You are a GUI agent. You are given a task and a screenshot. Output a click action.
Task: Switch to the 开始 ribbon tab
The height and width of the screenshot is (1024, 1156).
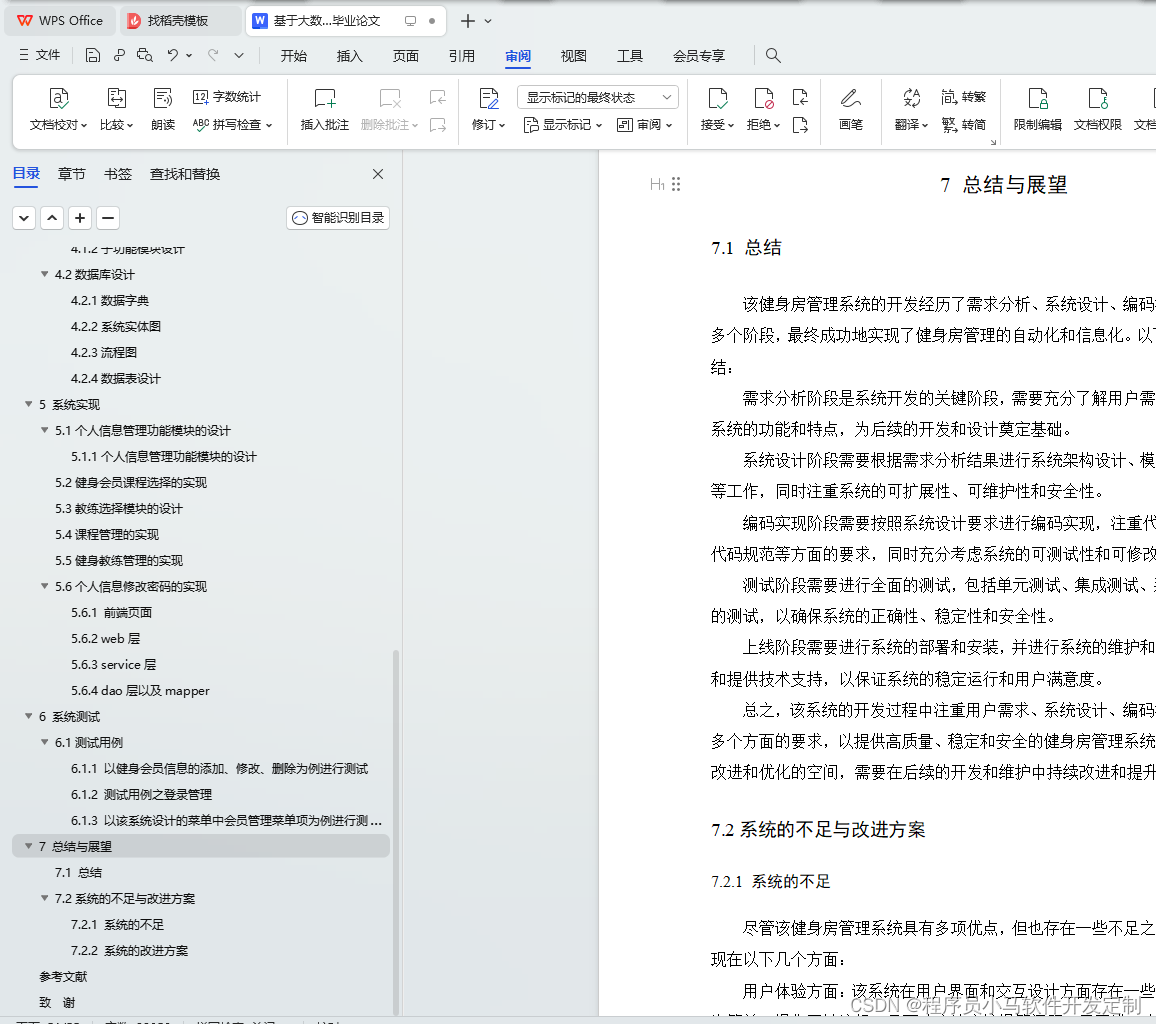pyautogui.click(x=293, y=56)
